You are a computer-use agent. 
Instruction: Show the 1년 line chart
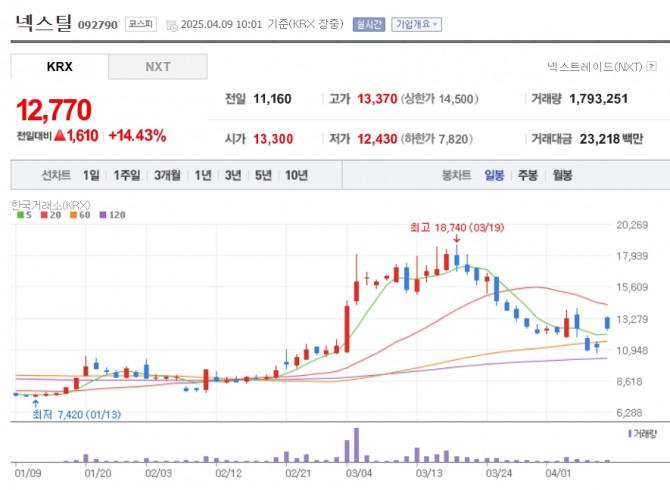(x=203, y=175)
